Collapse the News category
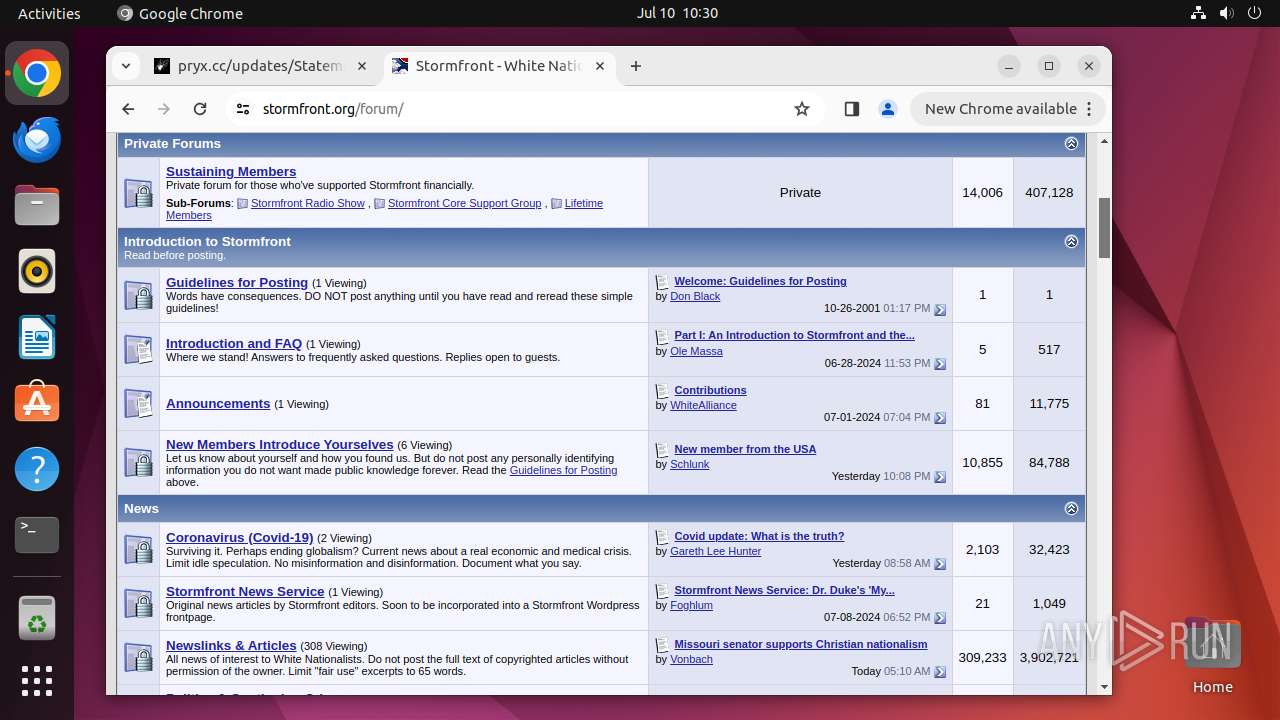 pyautogui.click(x=1071, y=509)
